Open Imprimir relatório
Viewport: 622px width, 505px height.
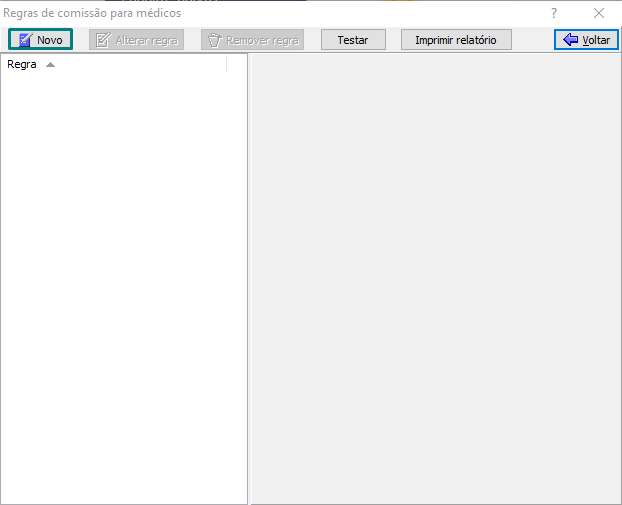456,40
